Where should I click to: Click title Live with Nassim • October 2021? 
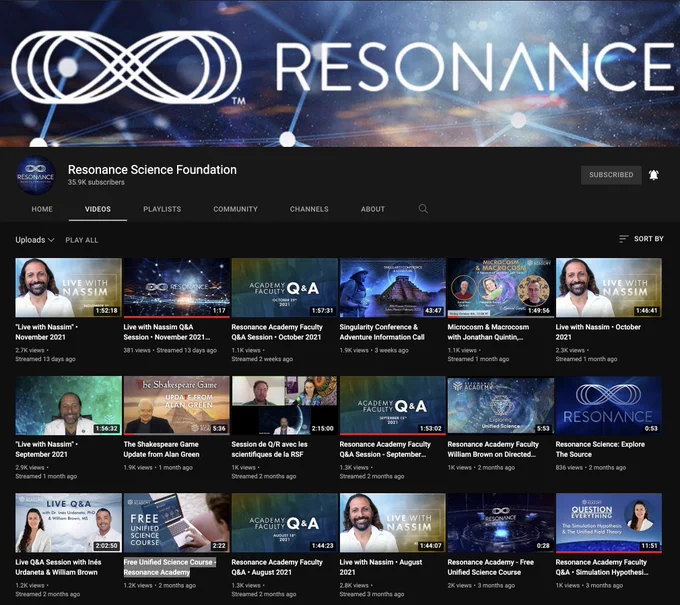coord(598,332)
